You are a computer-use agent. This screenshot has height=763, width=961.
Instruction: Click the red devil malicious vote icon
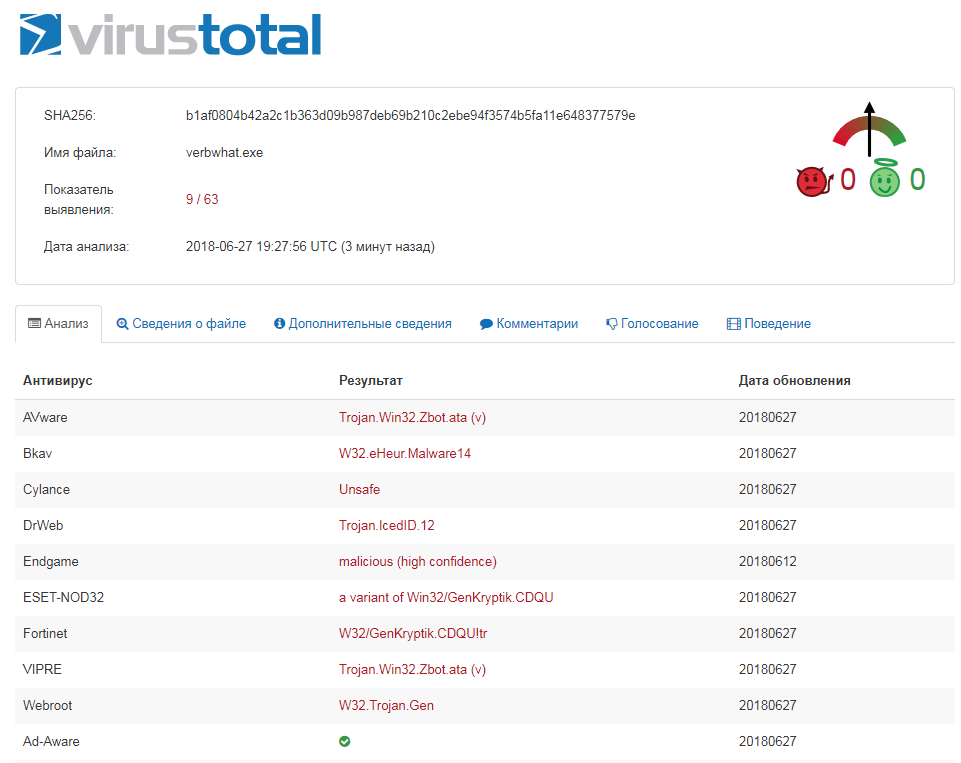814,181
